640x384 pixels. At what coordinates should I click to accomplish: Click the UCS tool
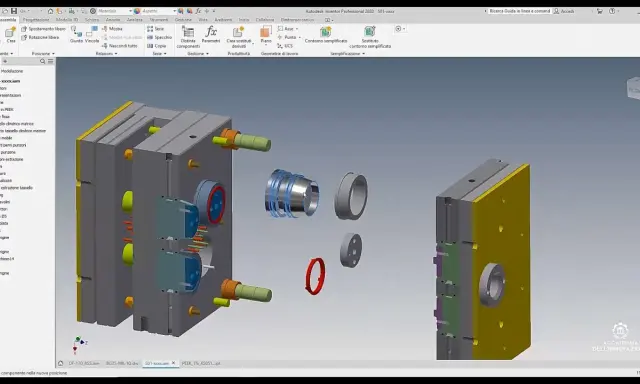pyautogui.click(x=285, y=46)
